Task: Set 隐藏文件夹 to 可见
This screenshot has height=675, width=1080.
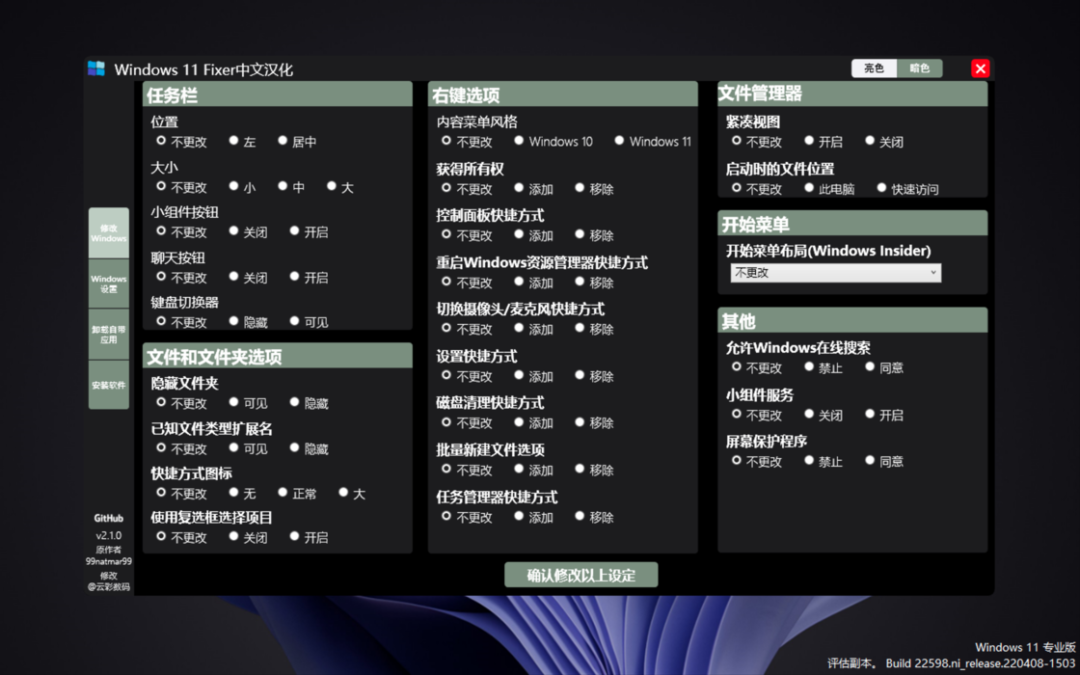Action: tap(249, 403)
